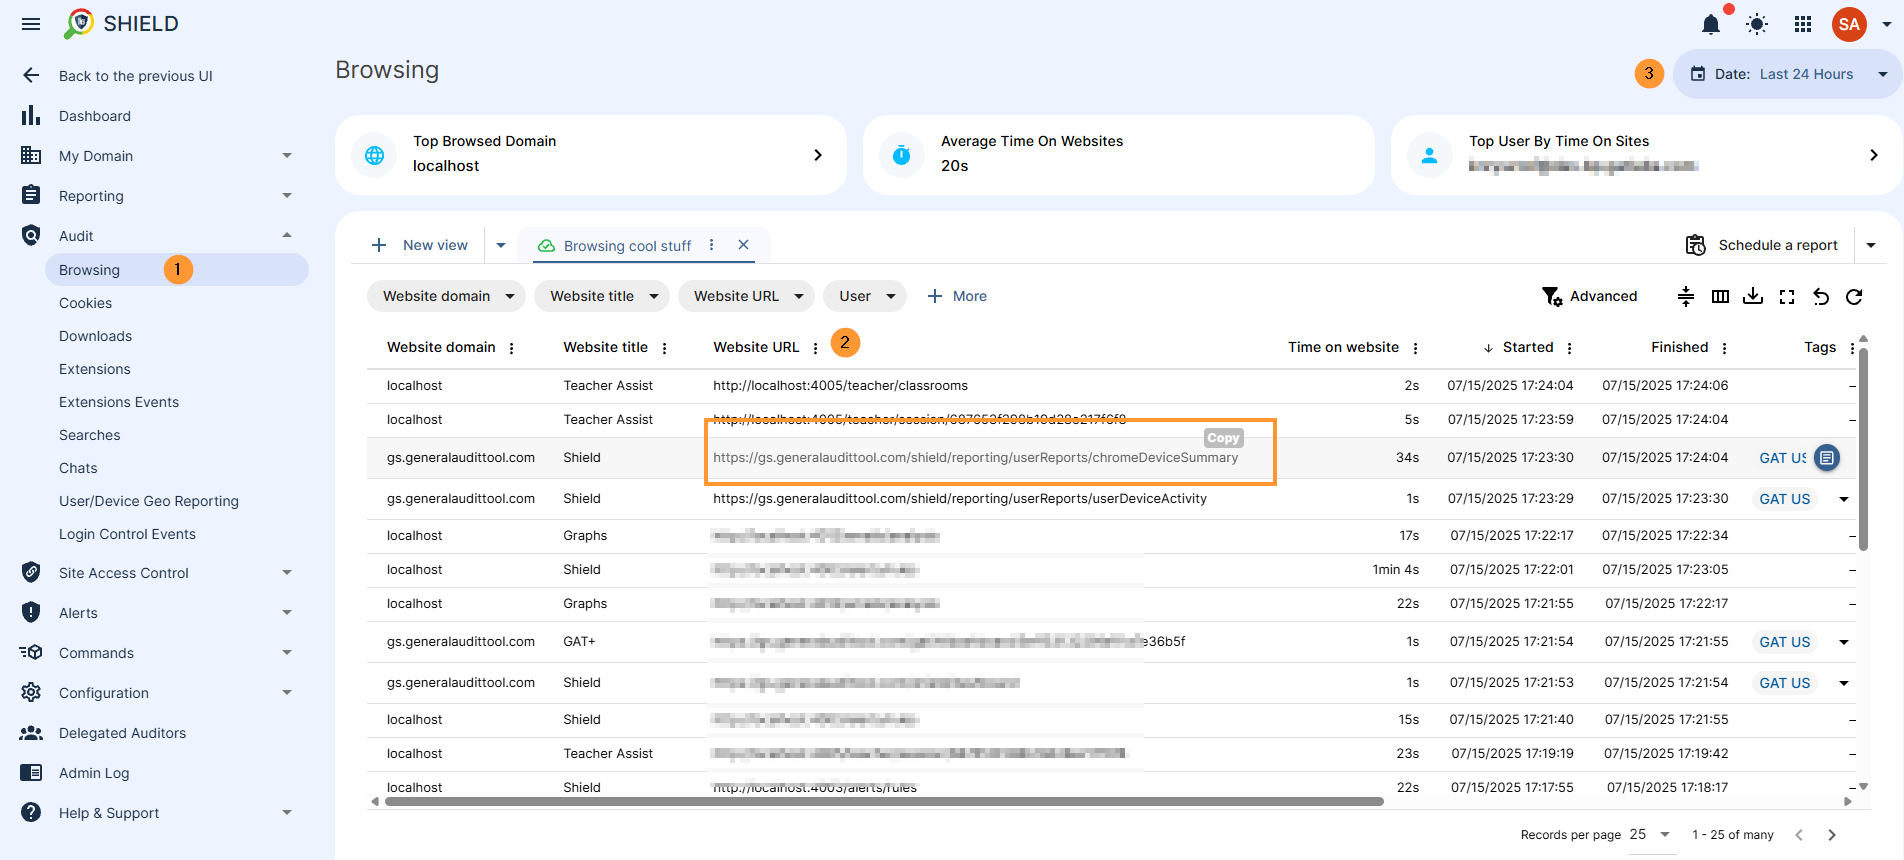1904x860 pixels.
Task: Click Schedule a report
Action: pyautogui.click(x=1762, y=245)
